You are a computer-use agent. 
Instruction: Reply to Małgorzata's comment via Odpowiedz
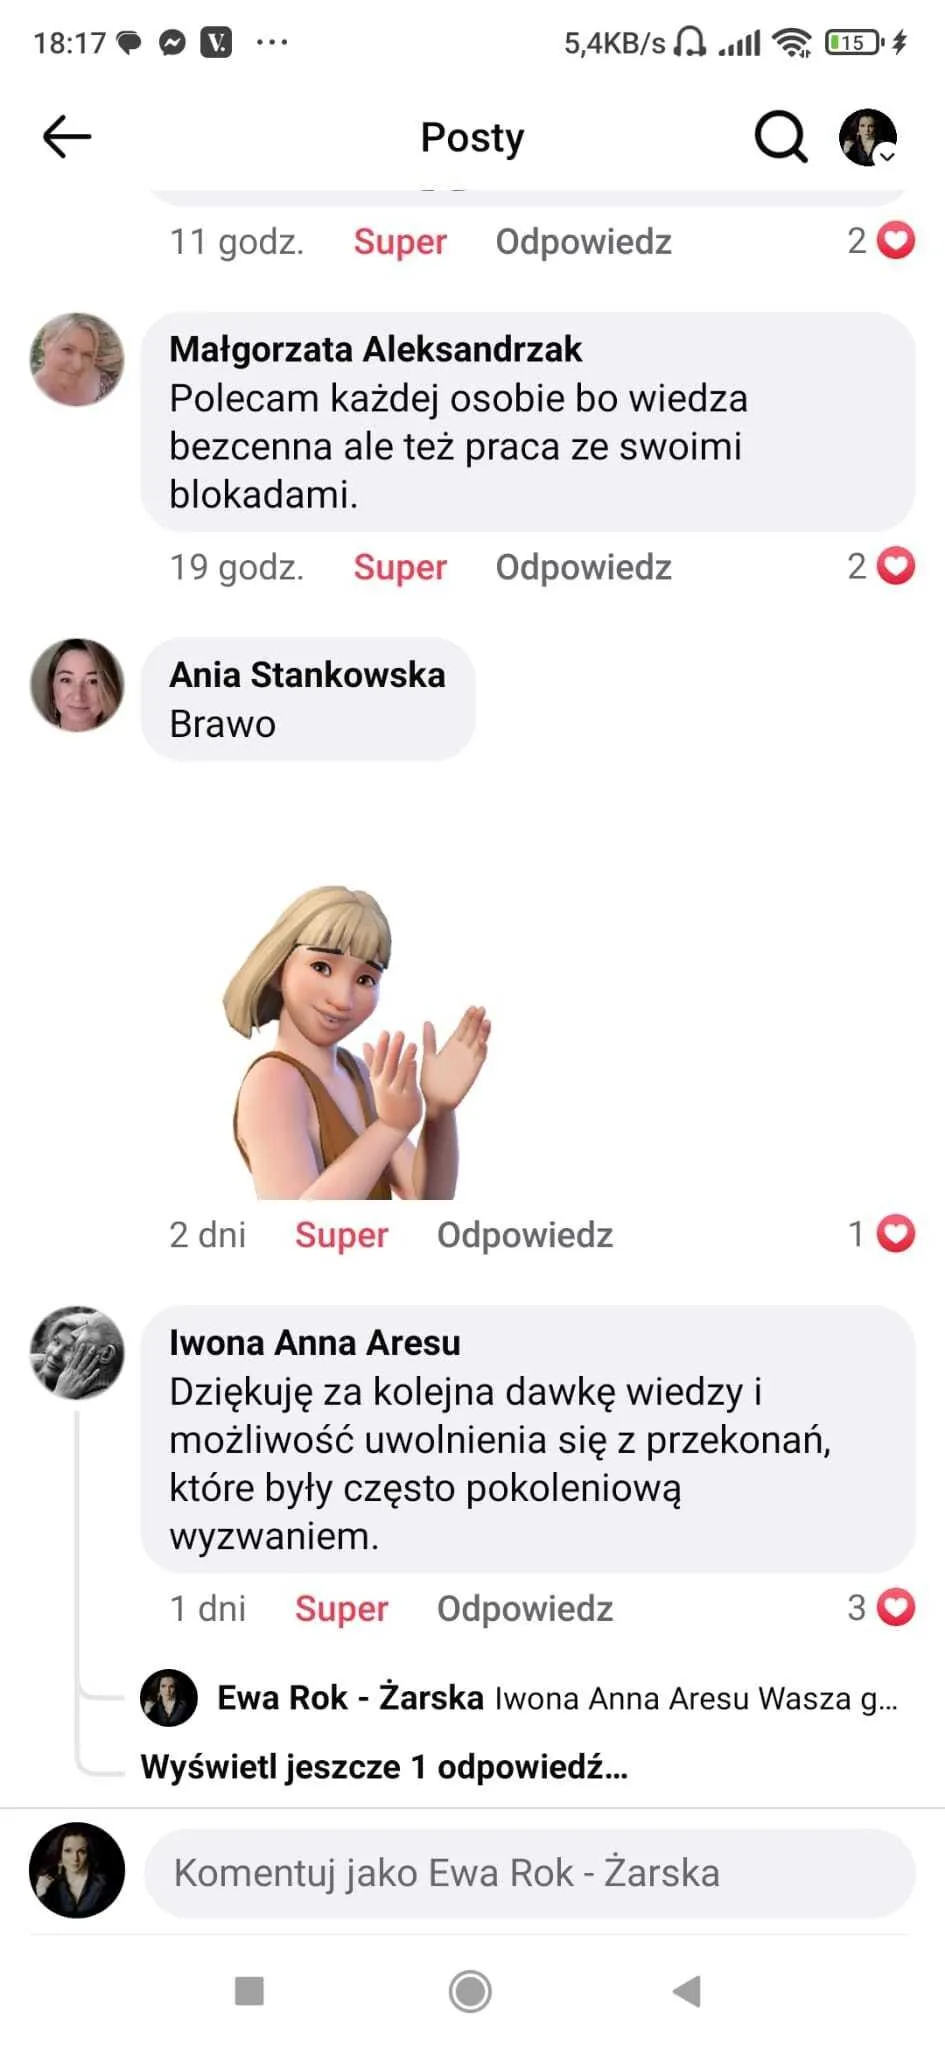click(584, 567)
